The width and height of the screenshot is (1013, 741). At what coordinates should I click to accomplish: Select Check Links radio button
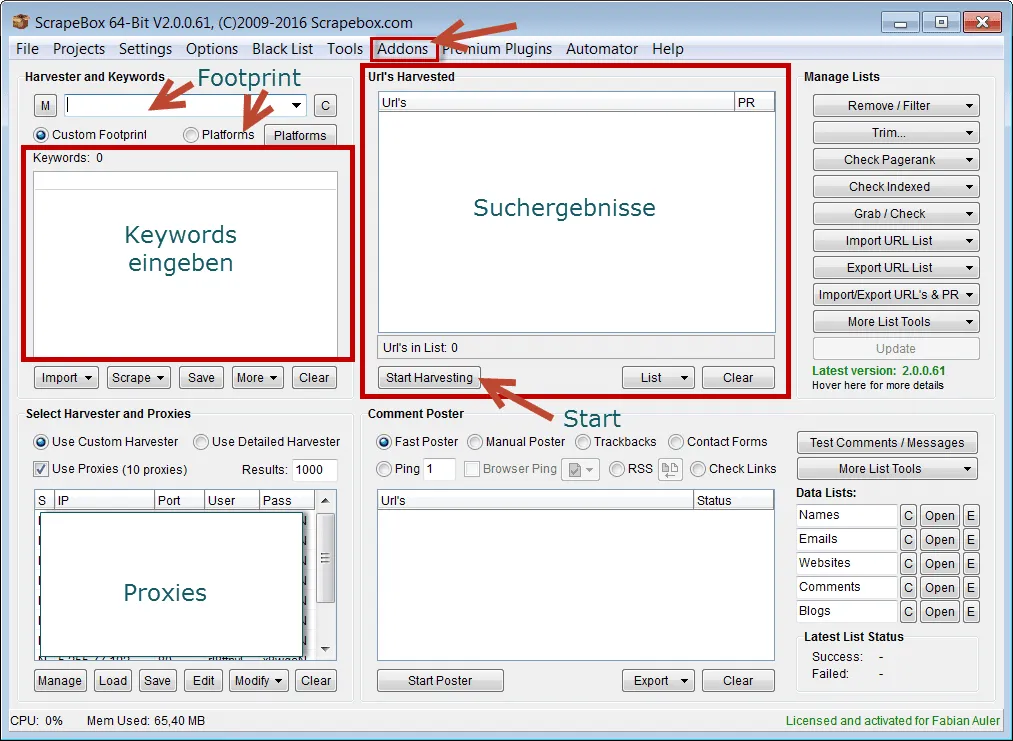[698, 469]
